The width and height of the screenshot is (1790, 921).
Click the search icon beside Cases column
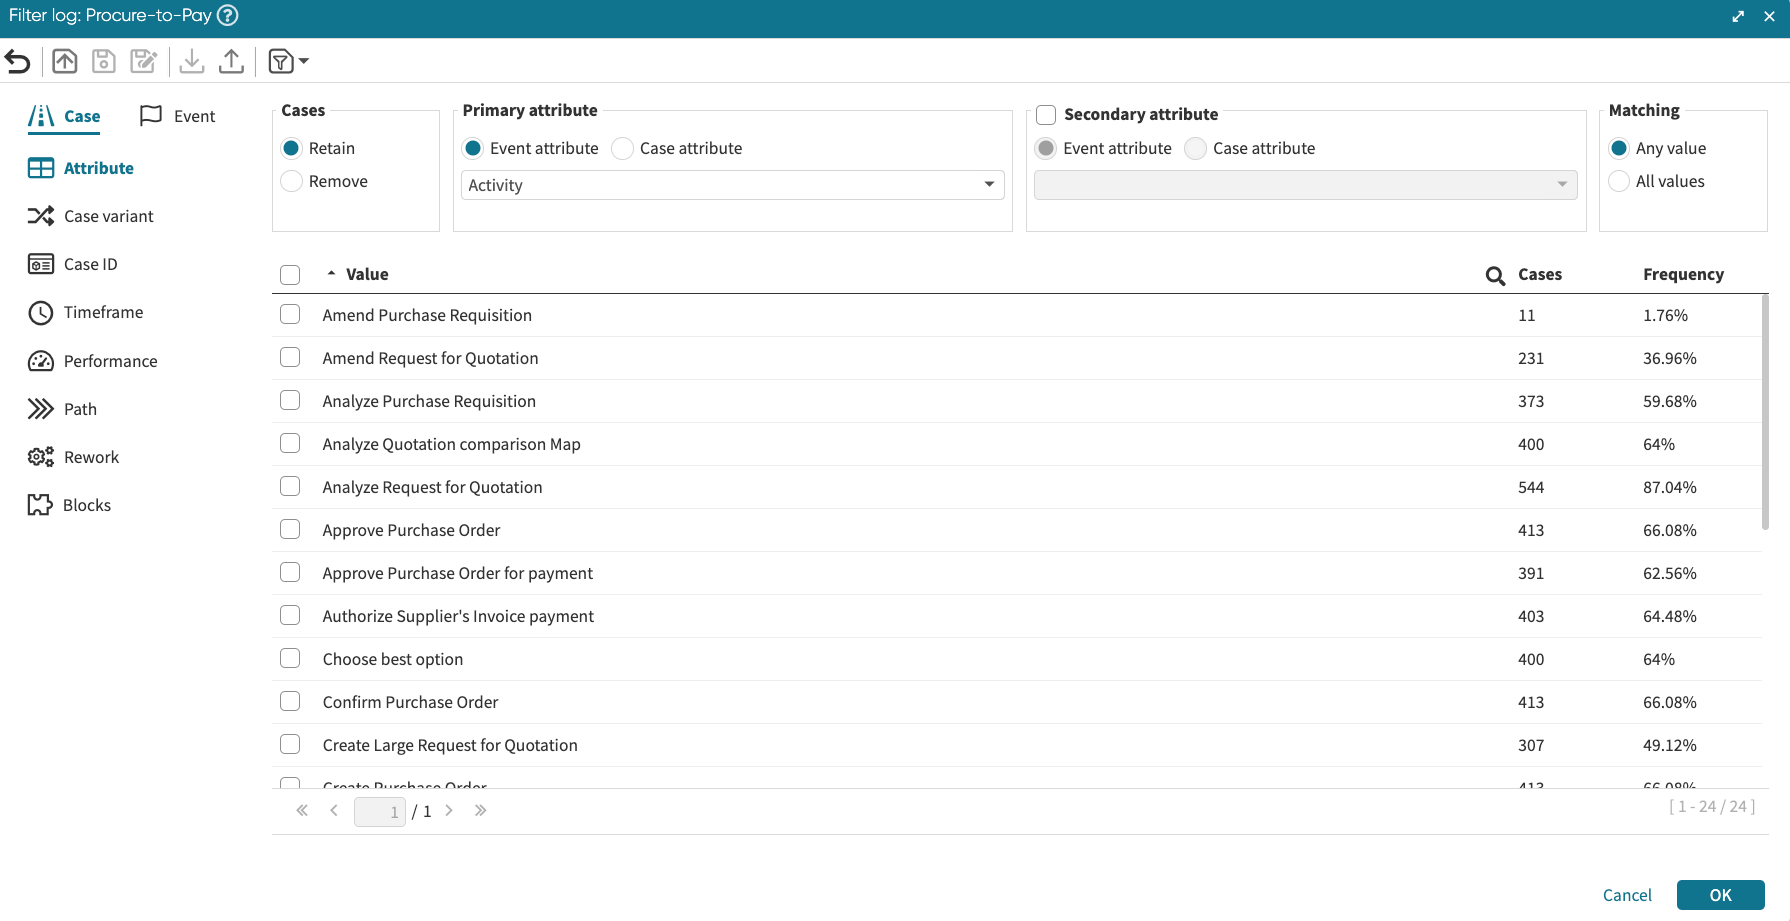coord(1495,276)
